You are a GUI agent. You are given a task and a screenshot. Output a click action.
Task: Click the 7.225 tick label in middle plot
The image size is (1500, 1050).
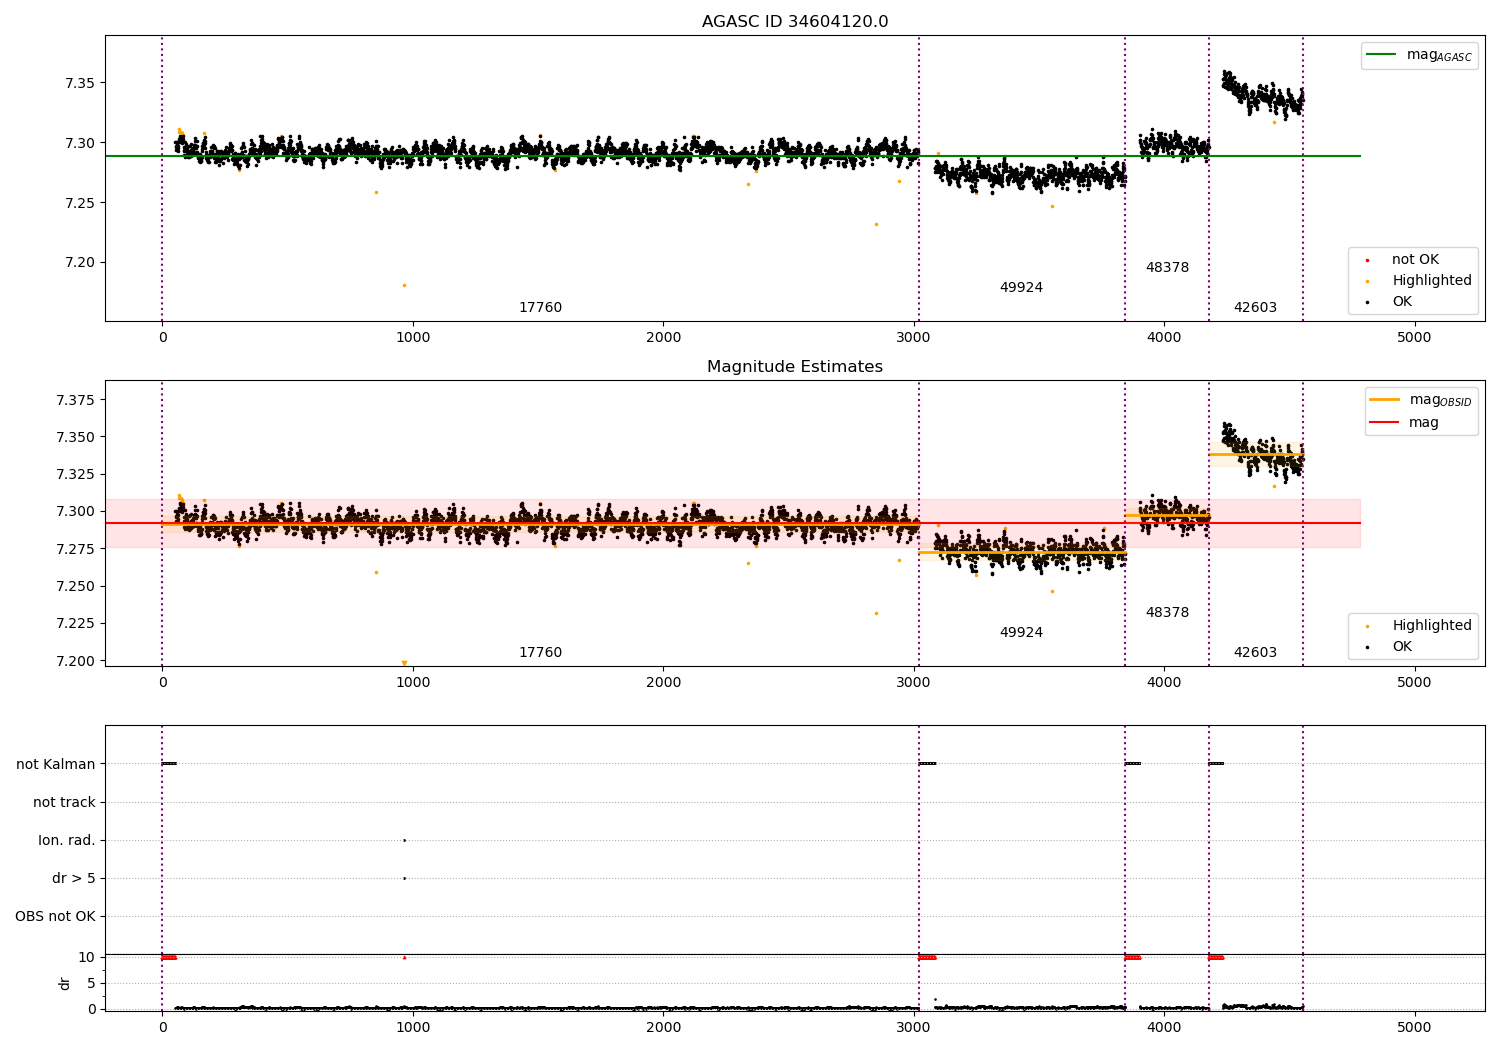(76, 624)
